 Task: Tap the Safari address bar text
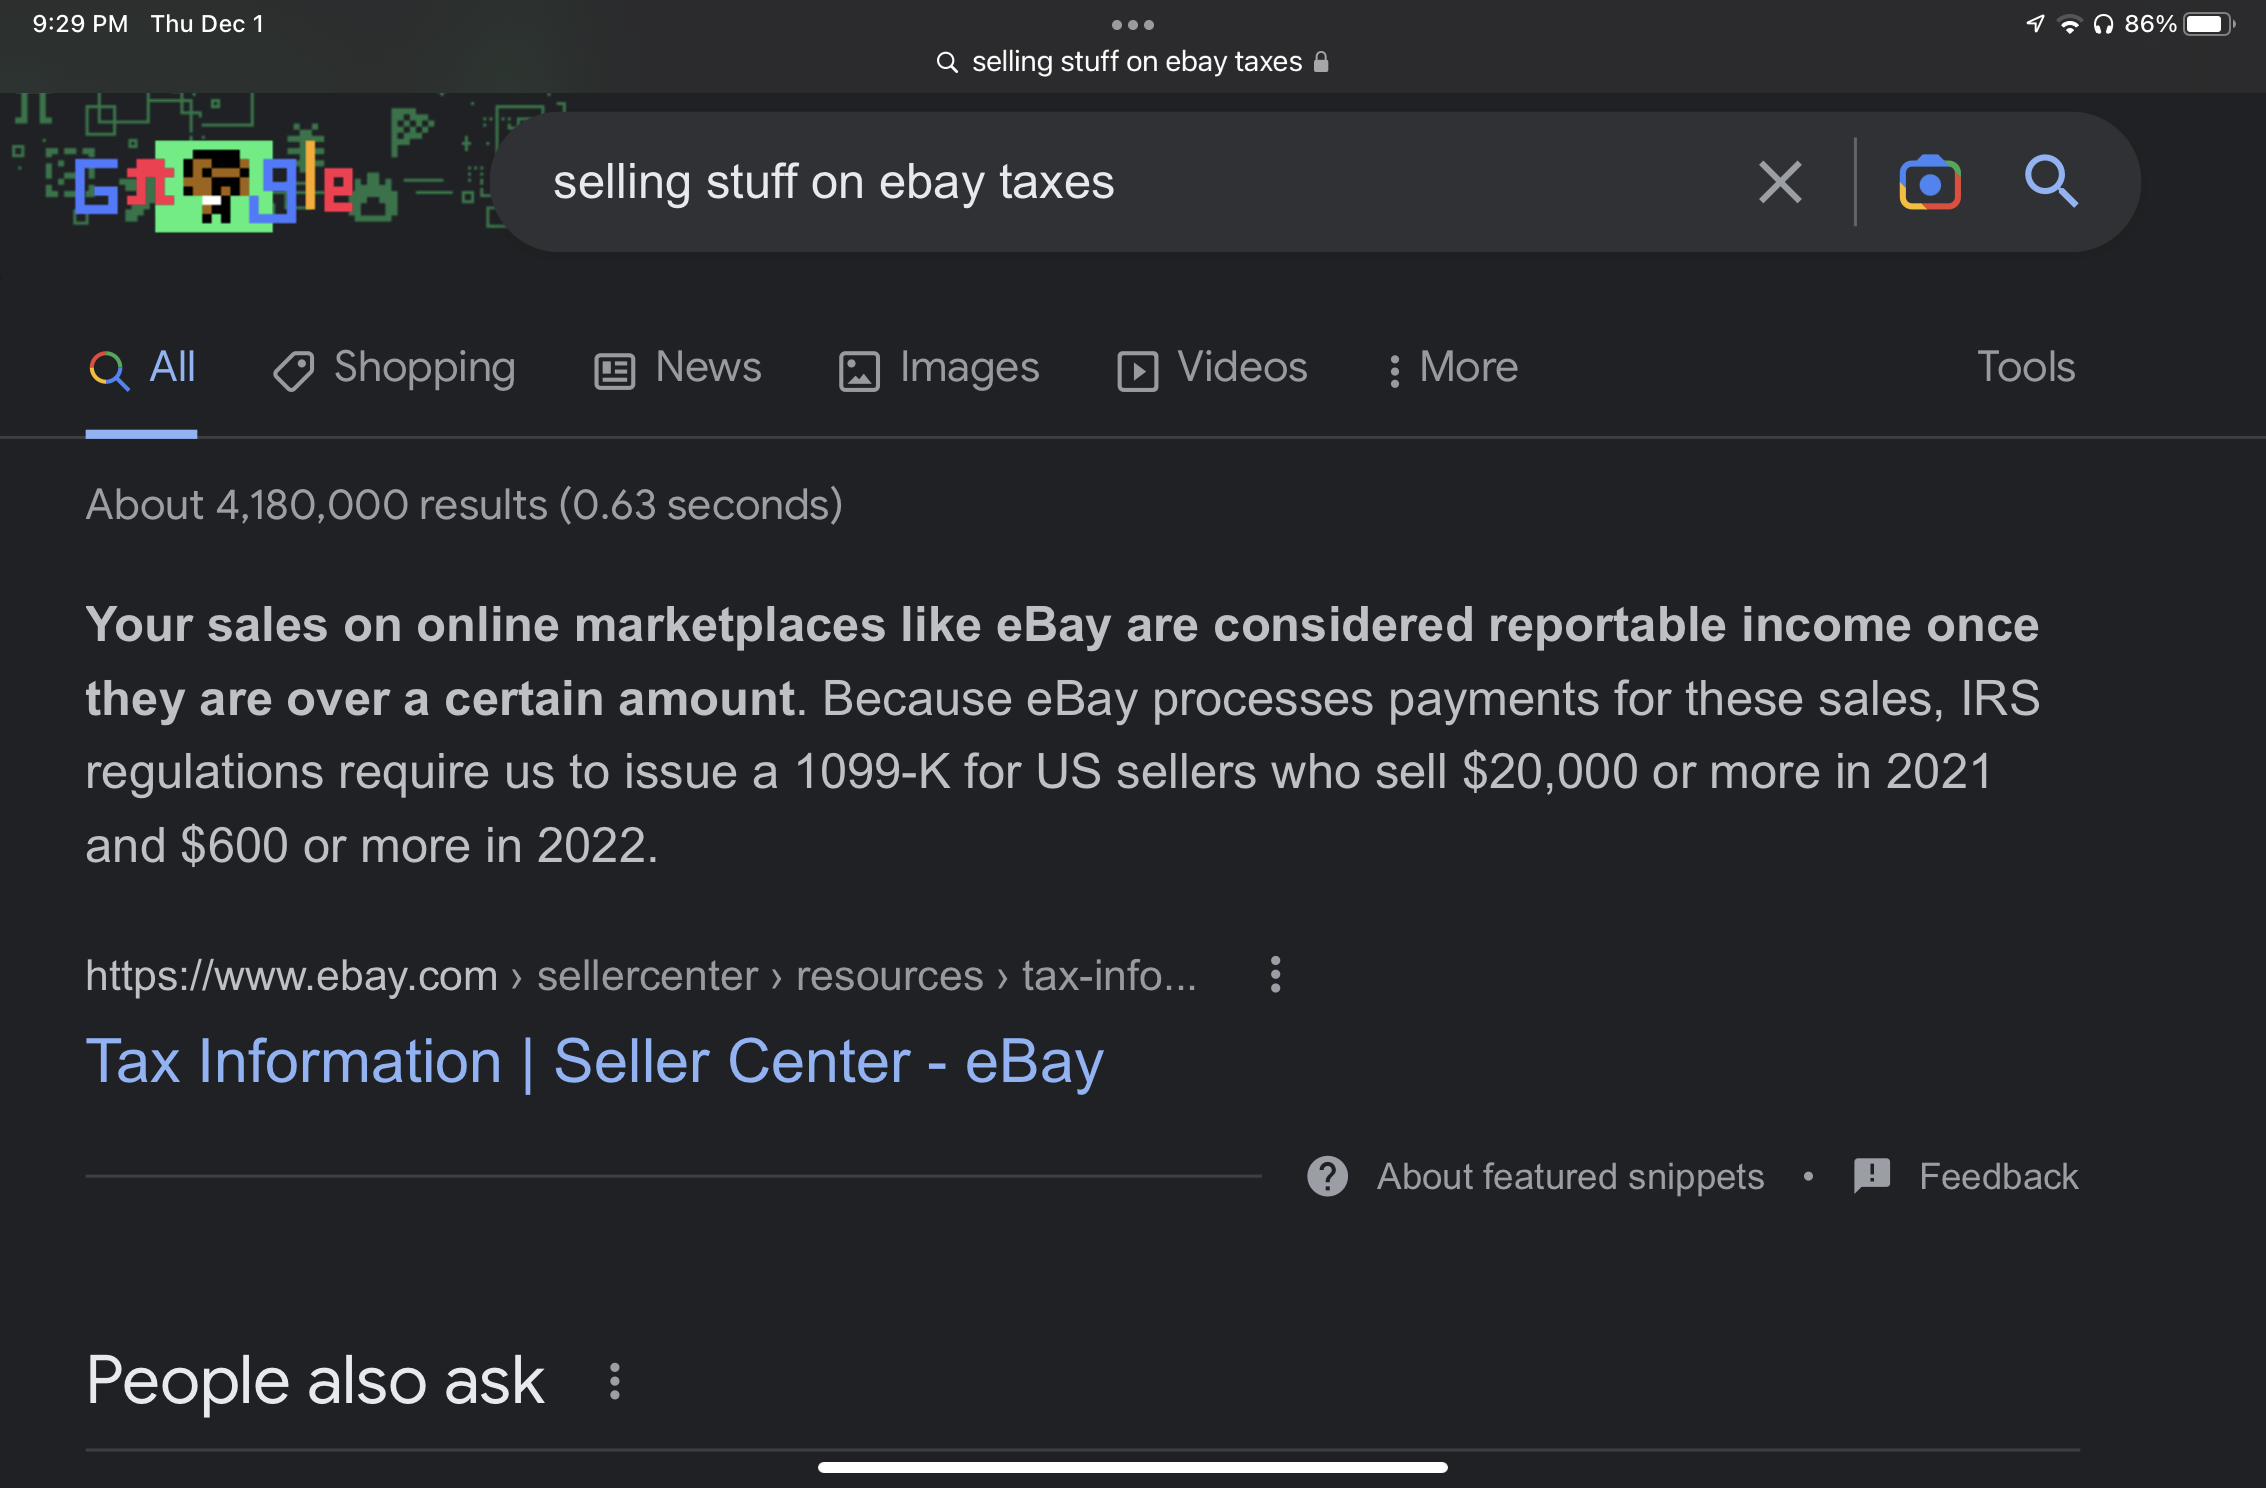1137,62
